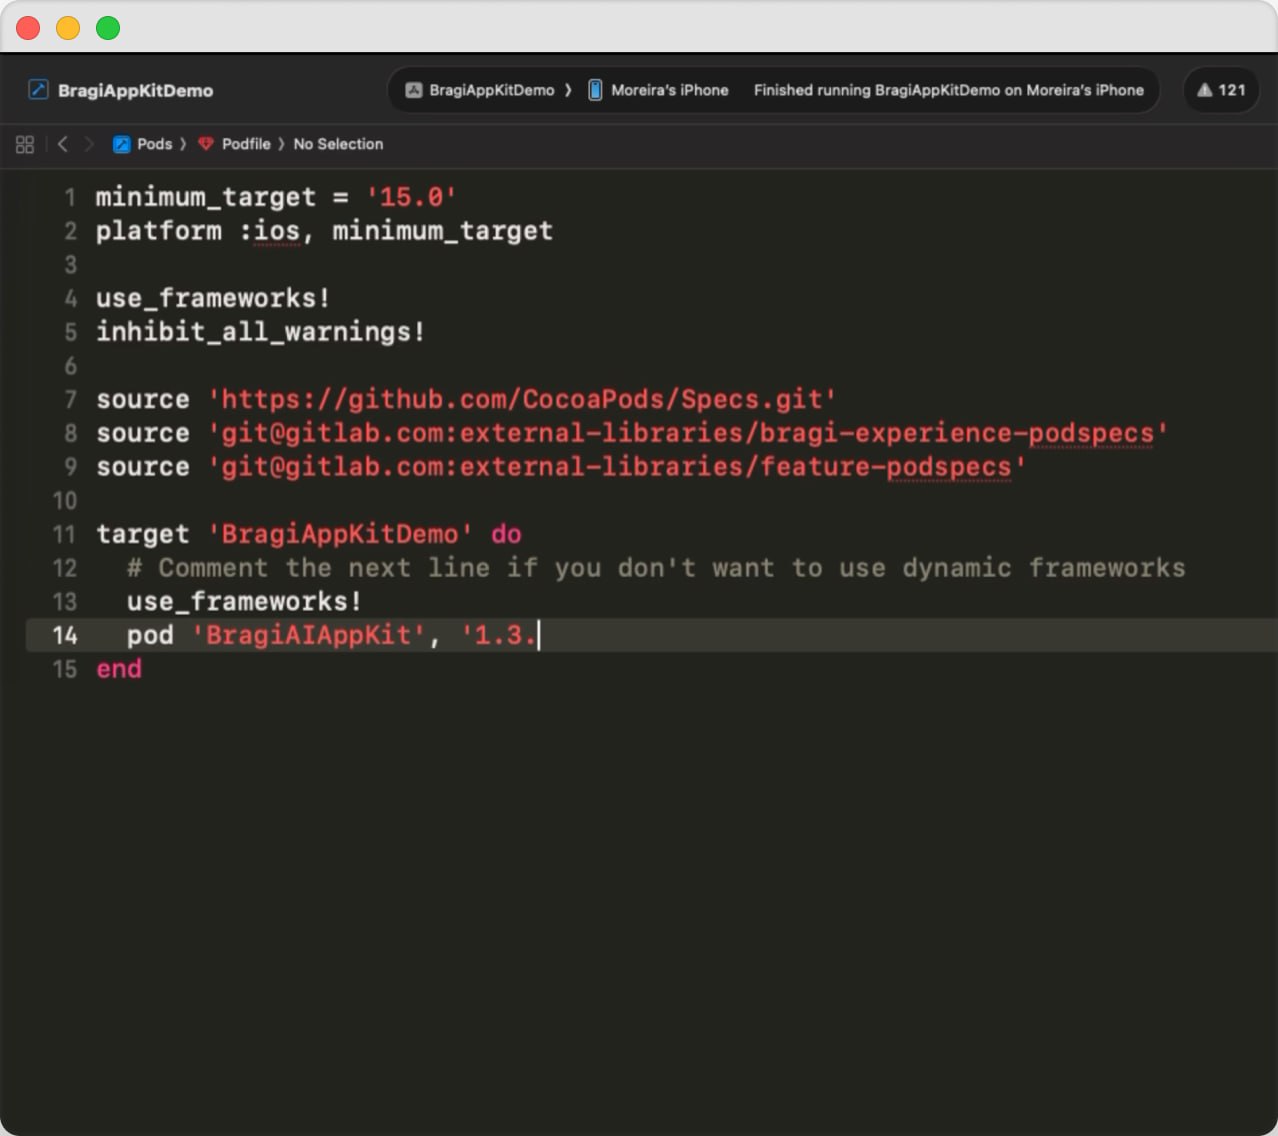Image resolution: width=1278 pixels, height=1136 pixels.
Task: Click the do keyword on line 11
Action: point(506,534)
